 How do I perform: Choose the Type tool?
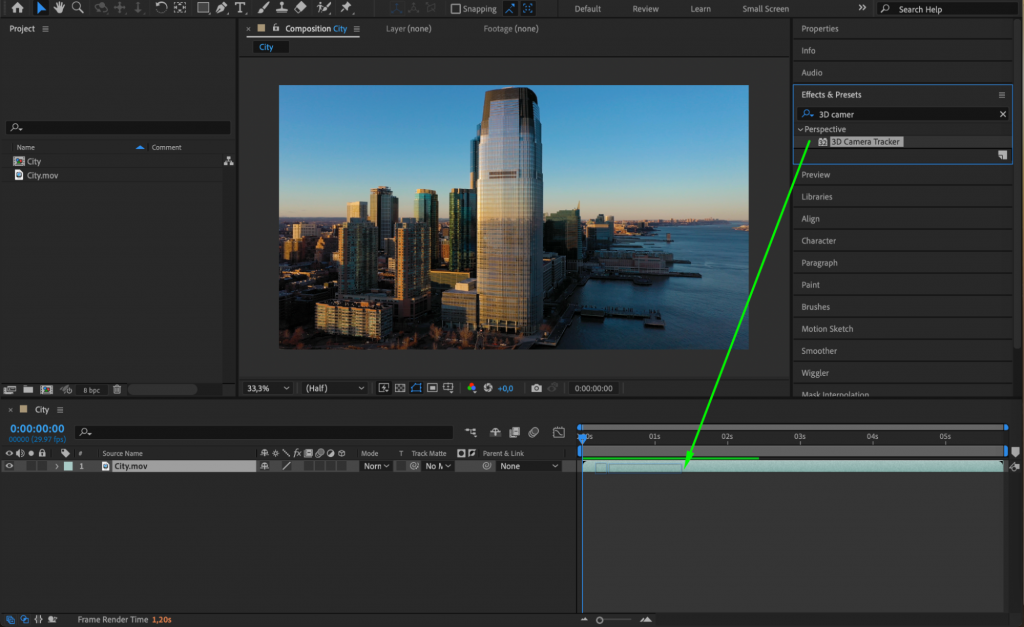click(242, 9)
